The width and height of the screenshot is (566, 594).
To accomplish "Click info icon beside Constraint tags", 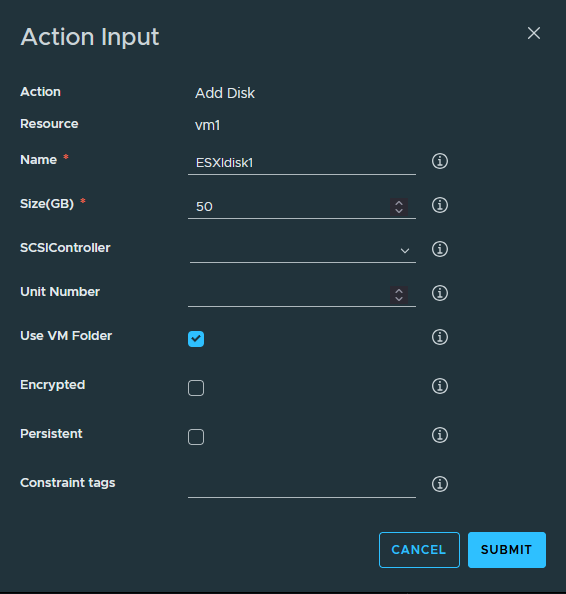I will tap(440, 484).
